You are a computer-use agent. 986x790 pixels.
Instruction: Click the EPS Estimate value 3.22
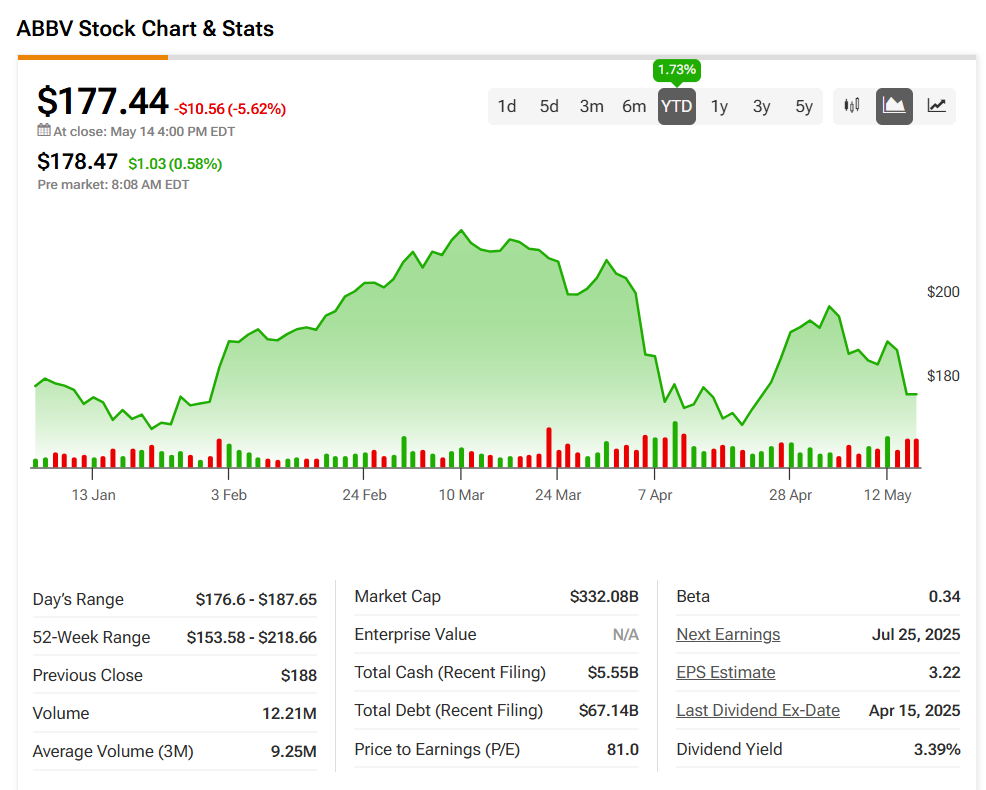point(944,672)
